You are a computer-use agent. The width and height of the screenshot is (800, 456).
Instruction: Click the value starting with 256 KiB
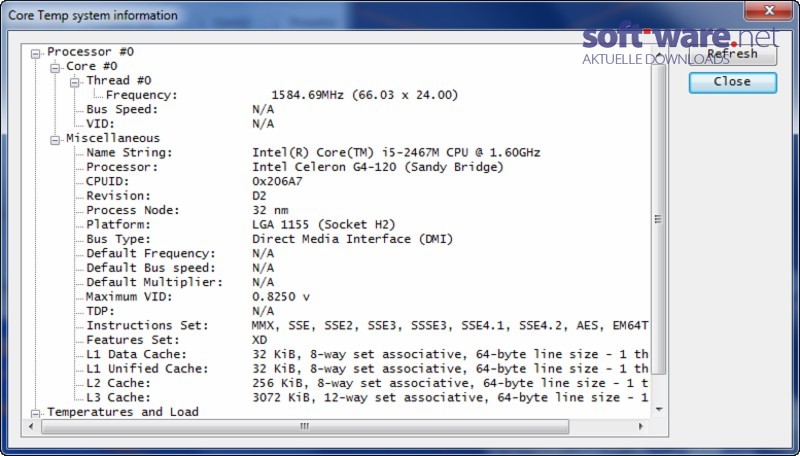coord(450,383)
